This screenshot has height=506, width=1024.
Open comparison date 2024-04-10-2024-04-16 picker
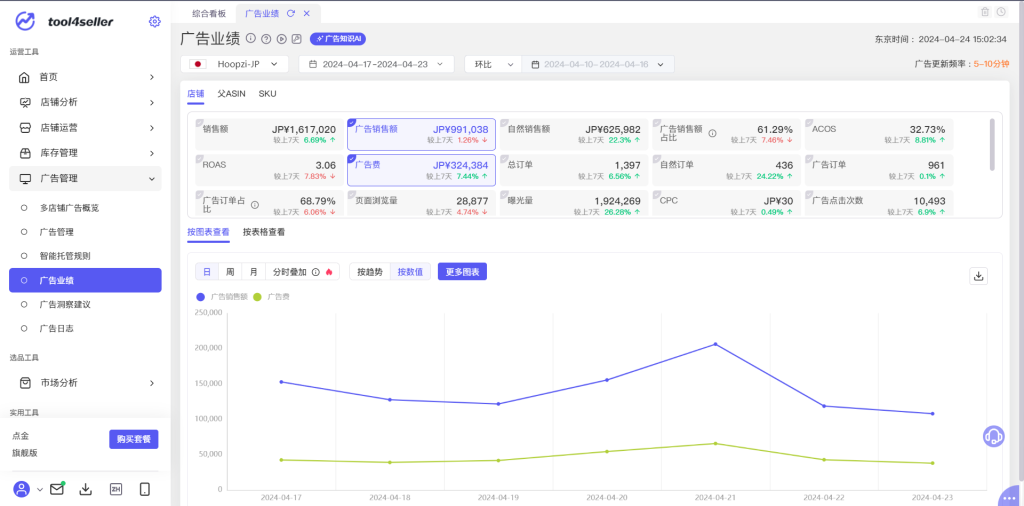click(x=598, y=64)
